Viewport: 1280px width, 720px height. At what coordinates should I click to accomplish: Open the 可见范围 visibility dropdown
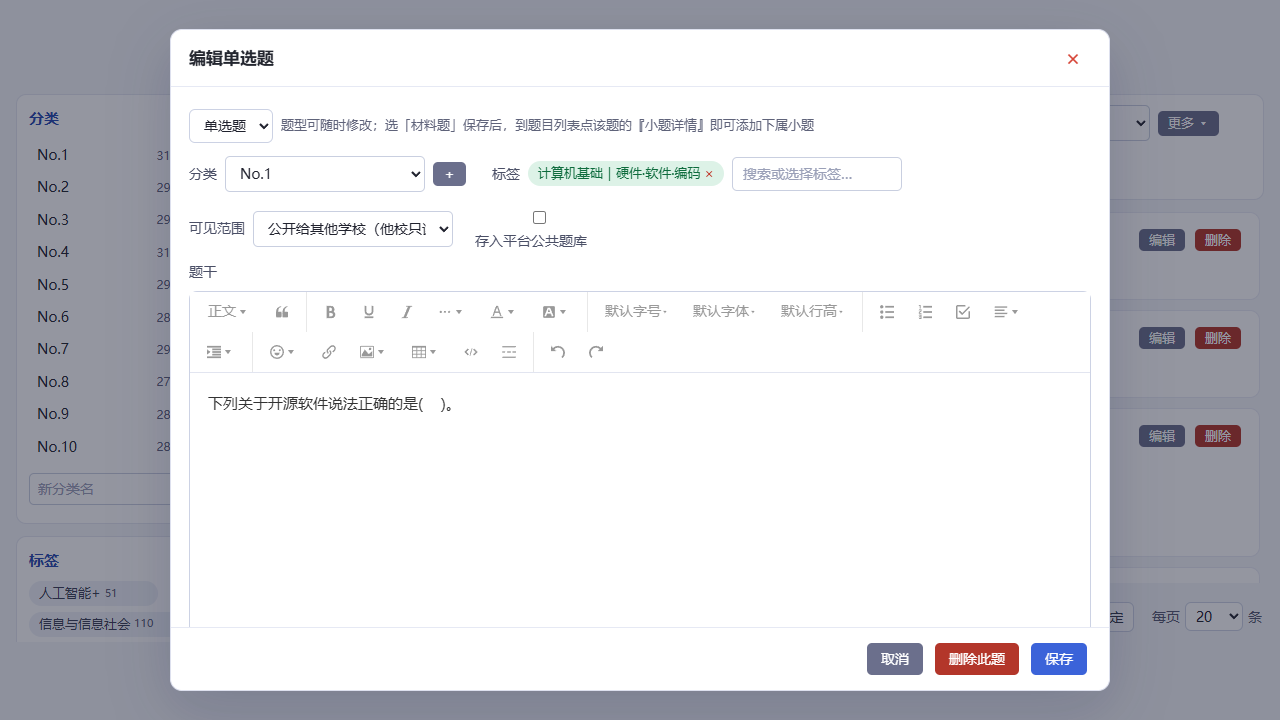click(353, 229)
